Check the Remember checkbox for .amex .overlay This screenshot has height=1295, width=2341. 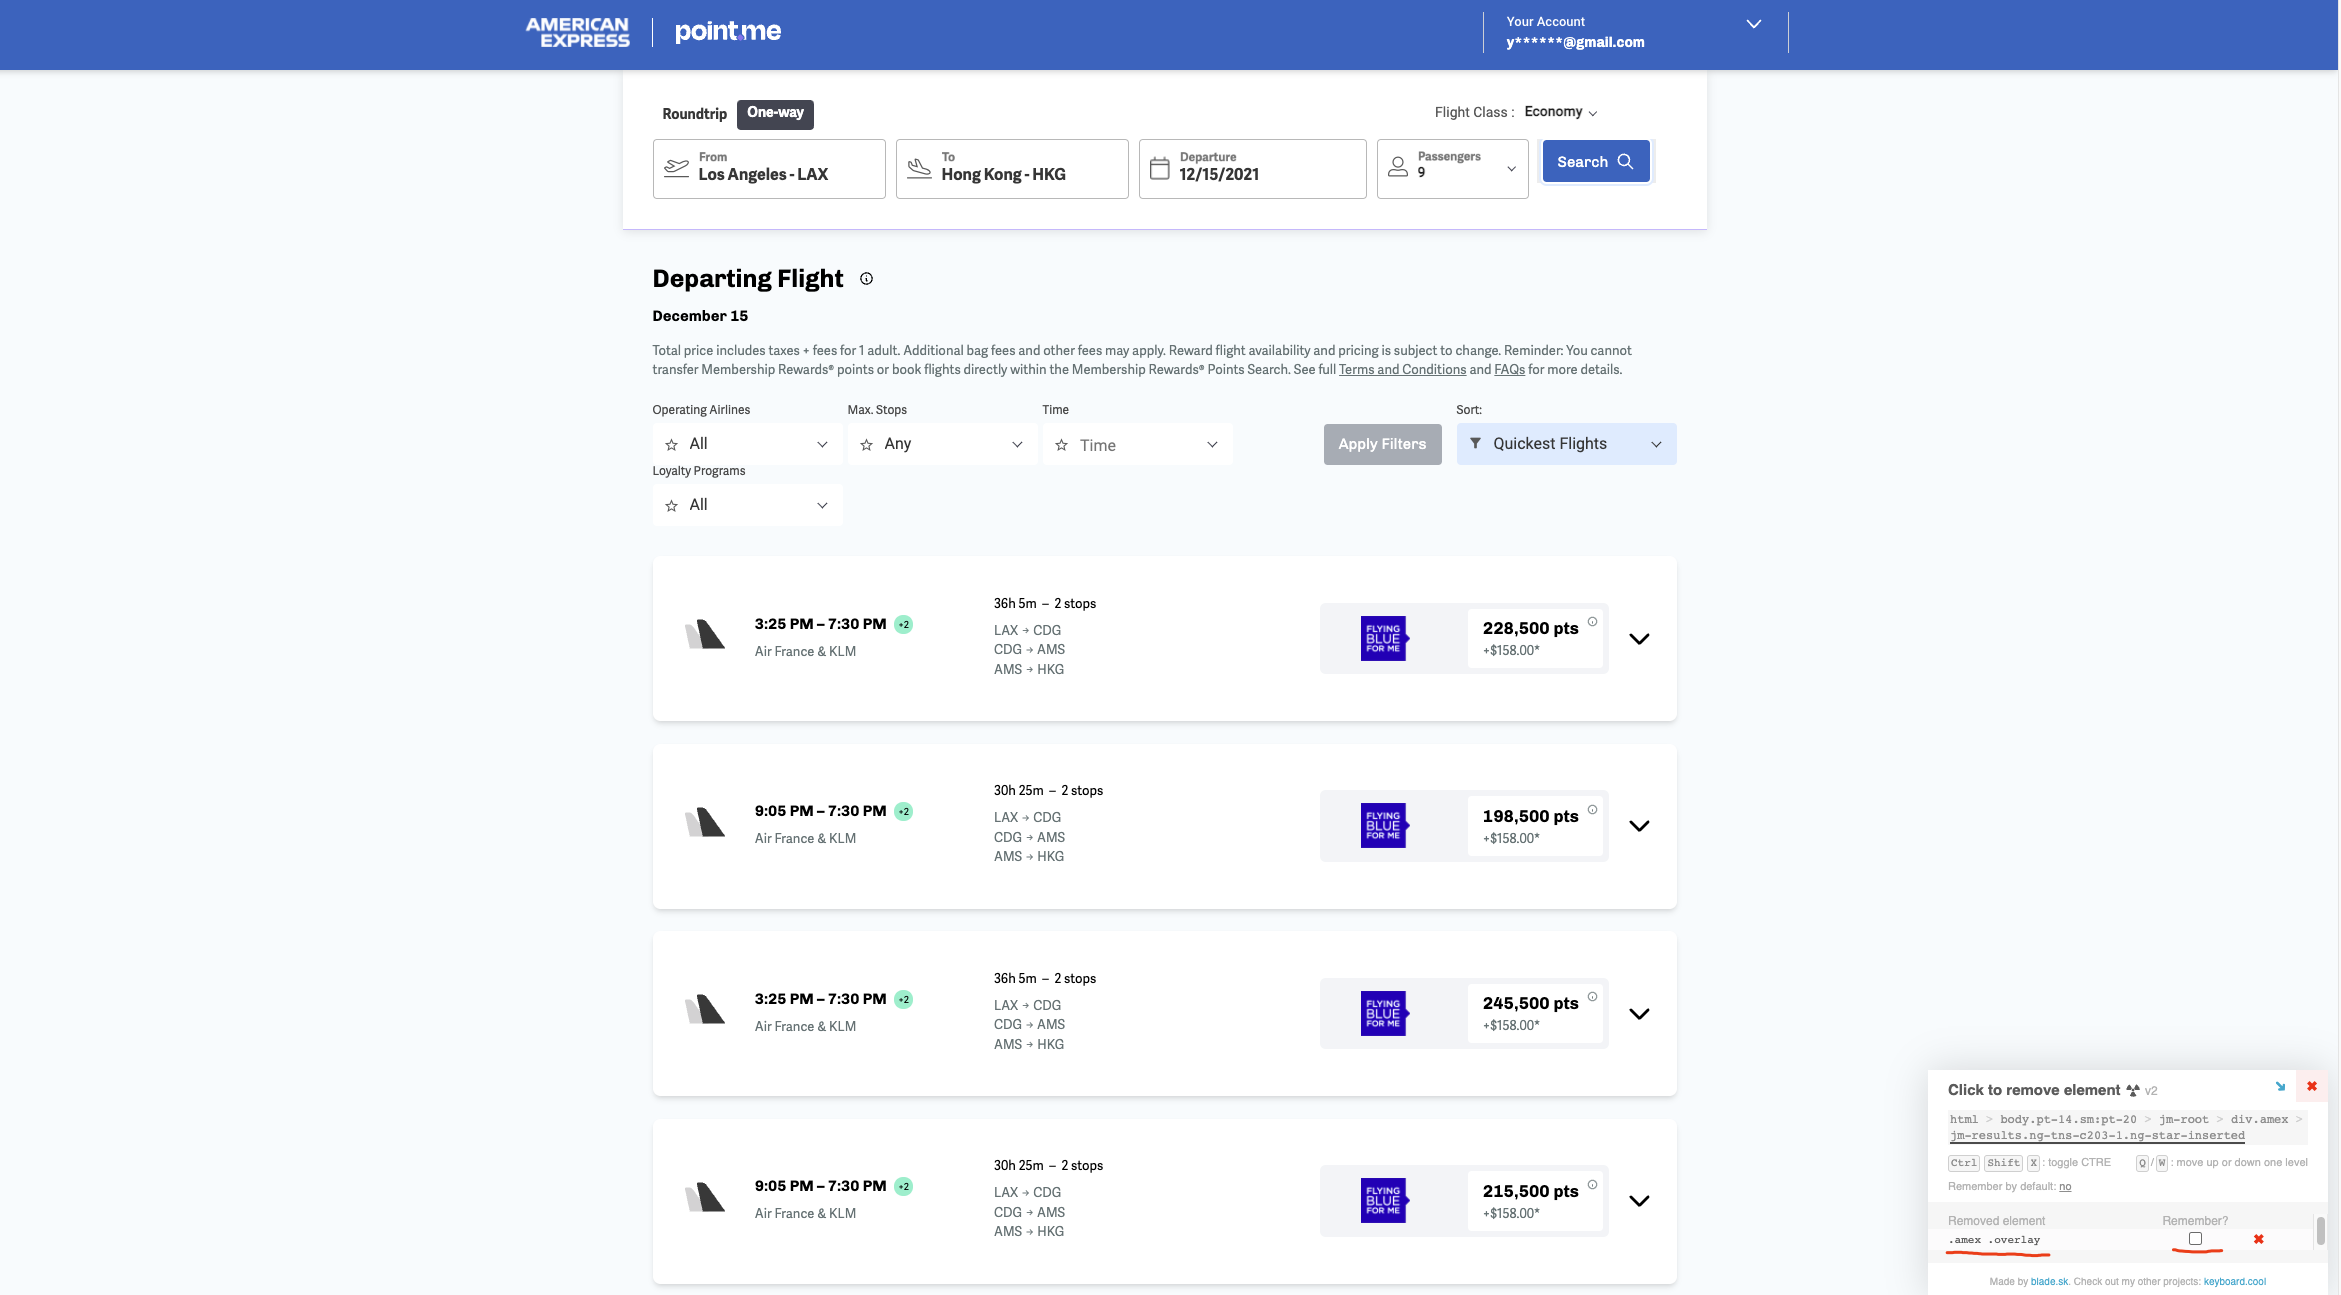(2195, 1239)
